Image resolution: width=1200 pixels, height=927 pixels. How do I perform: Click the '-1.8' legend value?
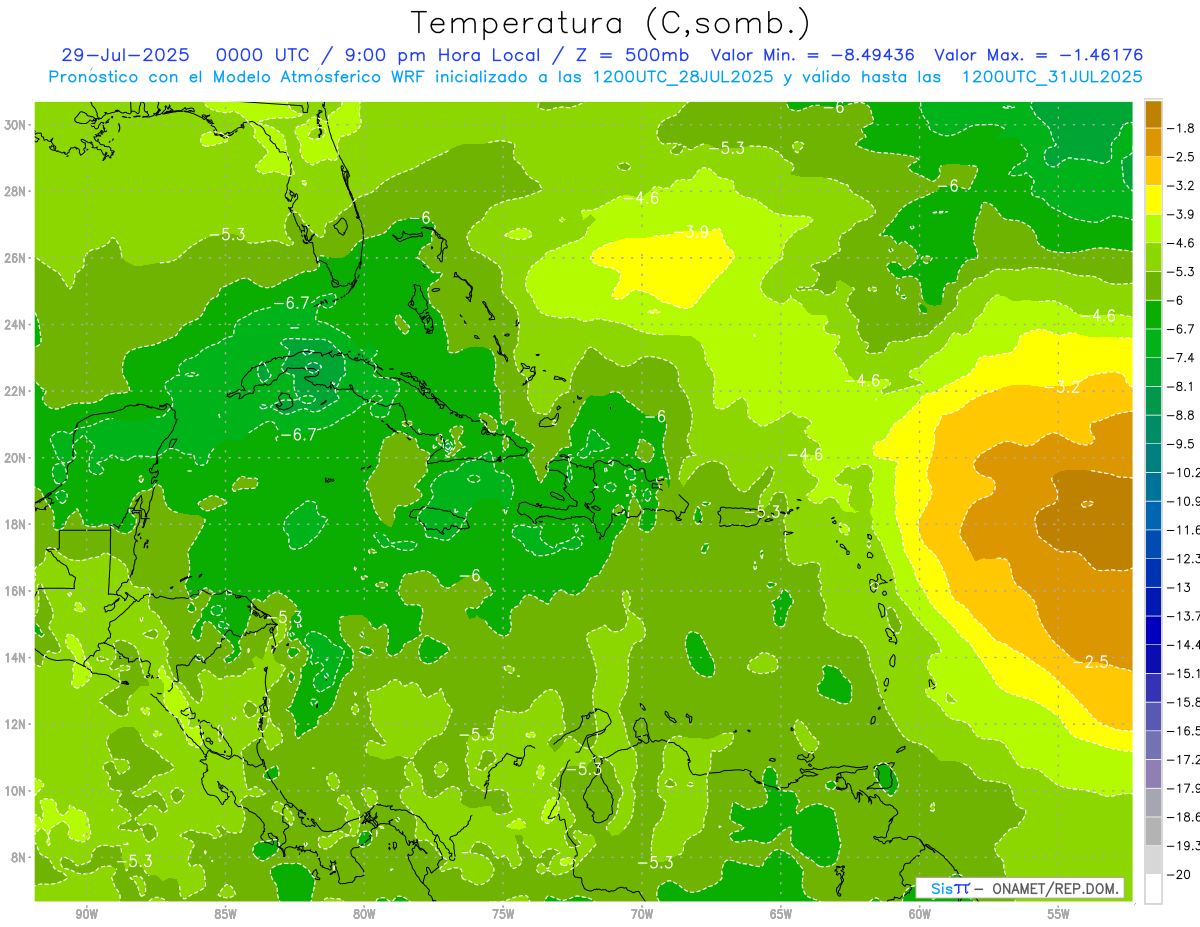click(x=1180, y=128)
